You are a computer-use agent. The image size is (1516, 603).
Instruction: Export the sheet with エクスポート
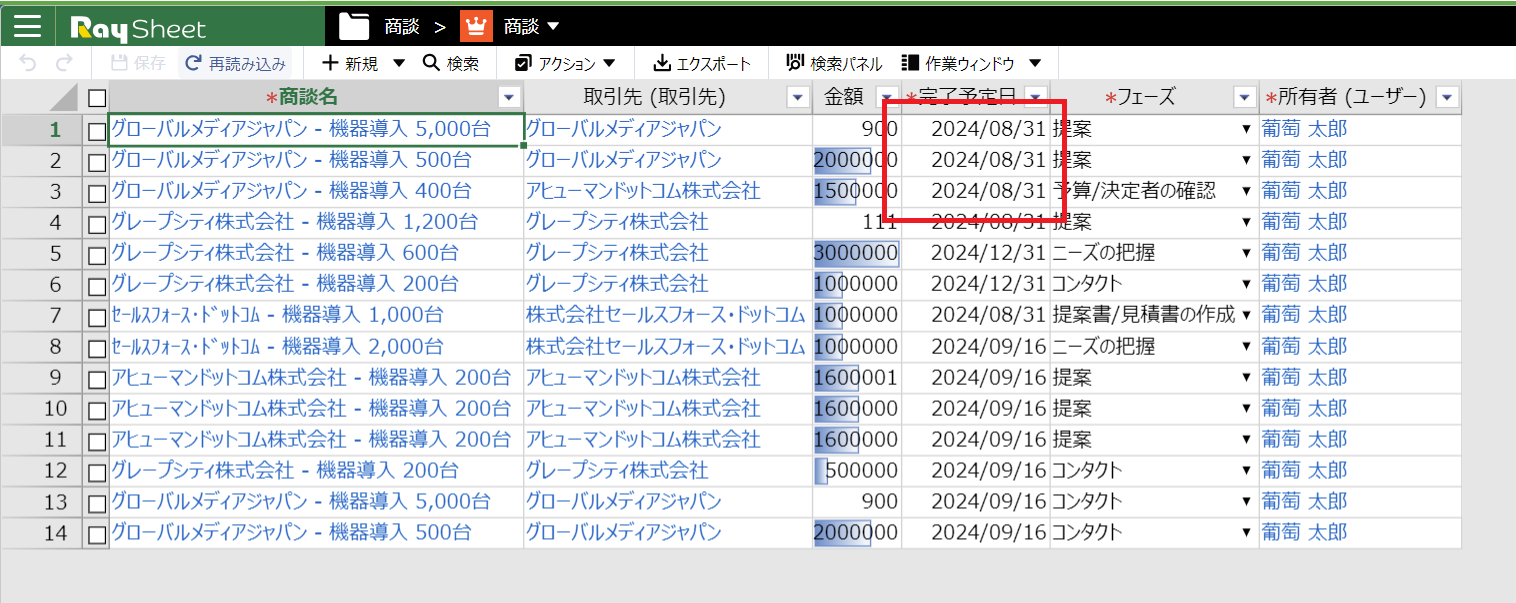(x=702, y=63)
